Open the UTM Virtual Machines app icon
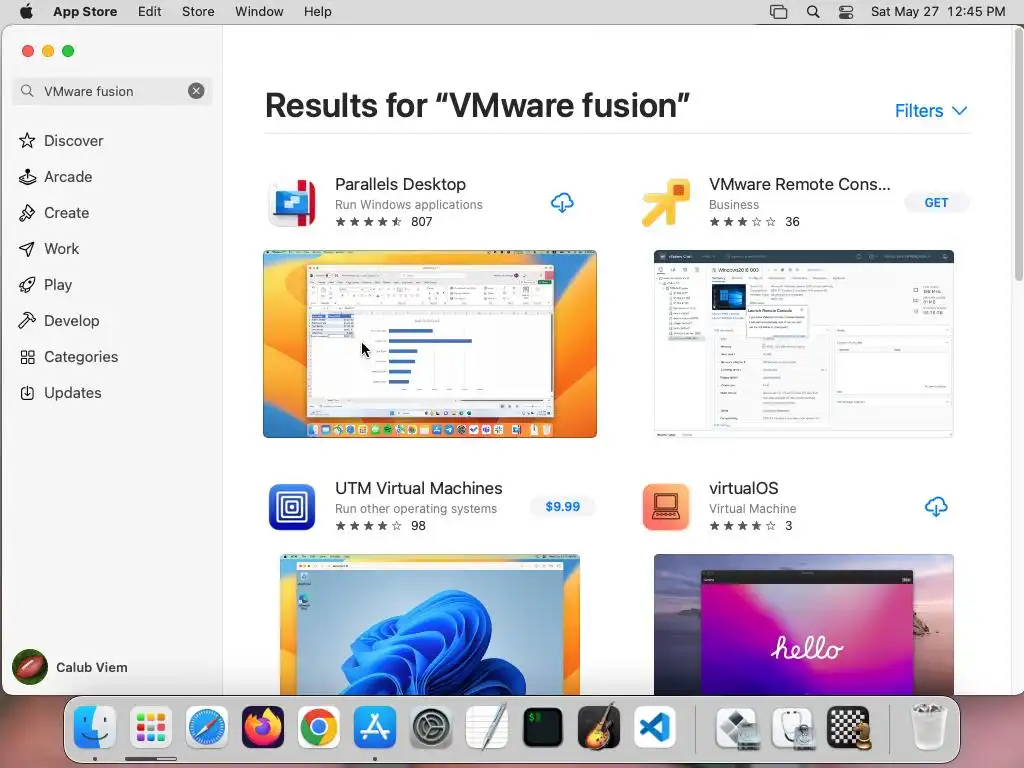This screenshot has width=1024, height=768. (x=292, y=506)
